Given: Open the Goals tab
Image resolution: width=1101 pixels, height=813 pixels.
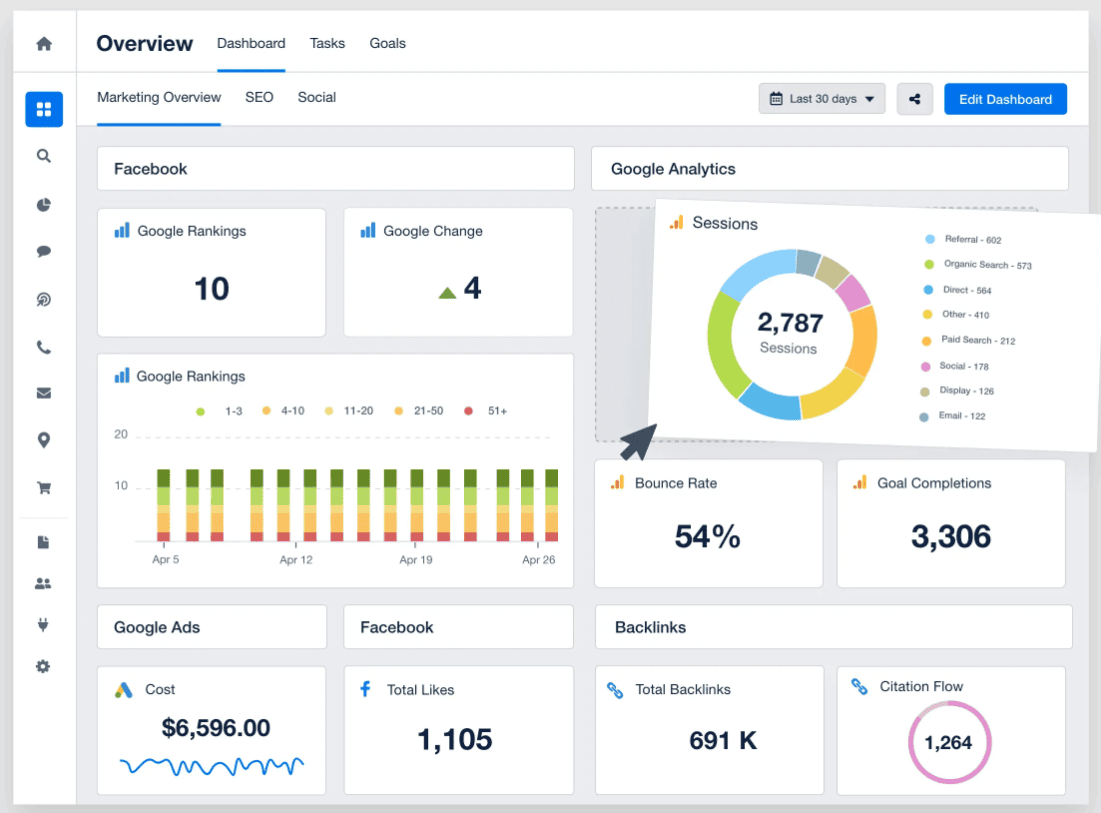Looking at the screenshot, I should point(388,43).
